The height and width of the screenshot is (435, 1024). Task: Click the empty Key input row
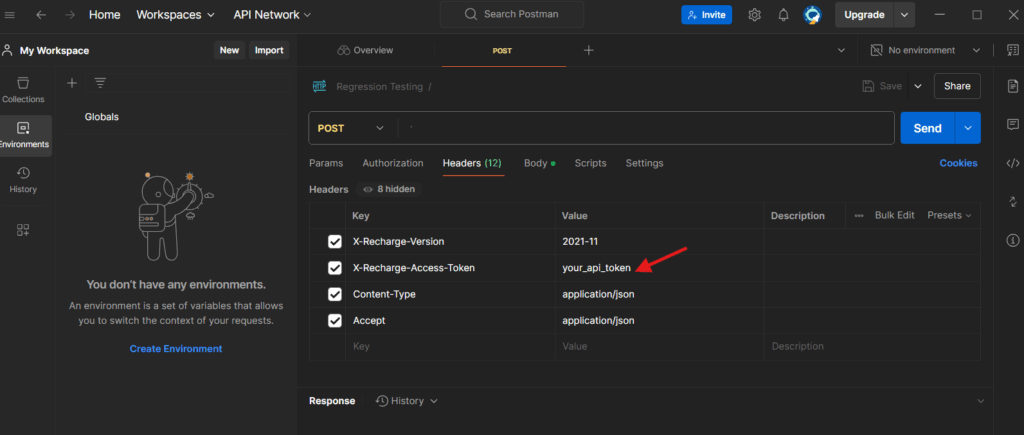point(450,346)
